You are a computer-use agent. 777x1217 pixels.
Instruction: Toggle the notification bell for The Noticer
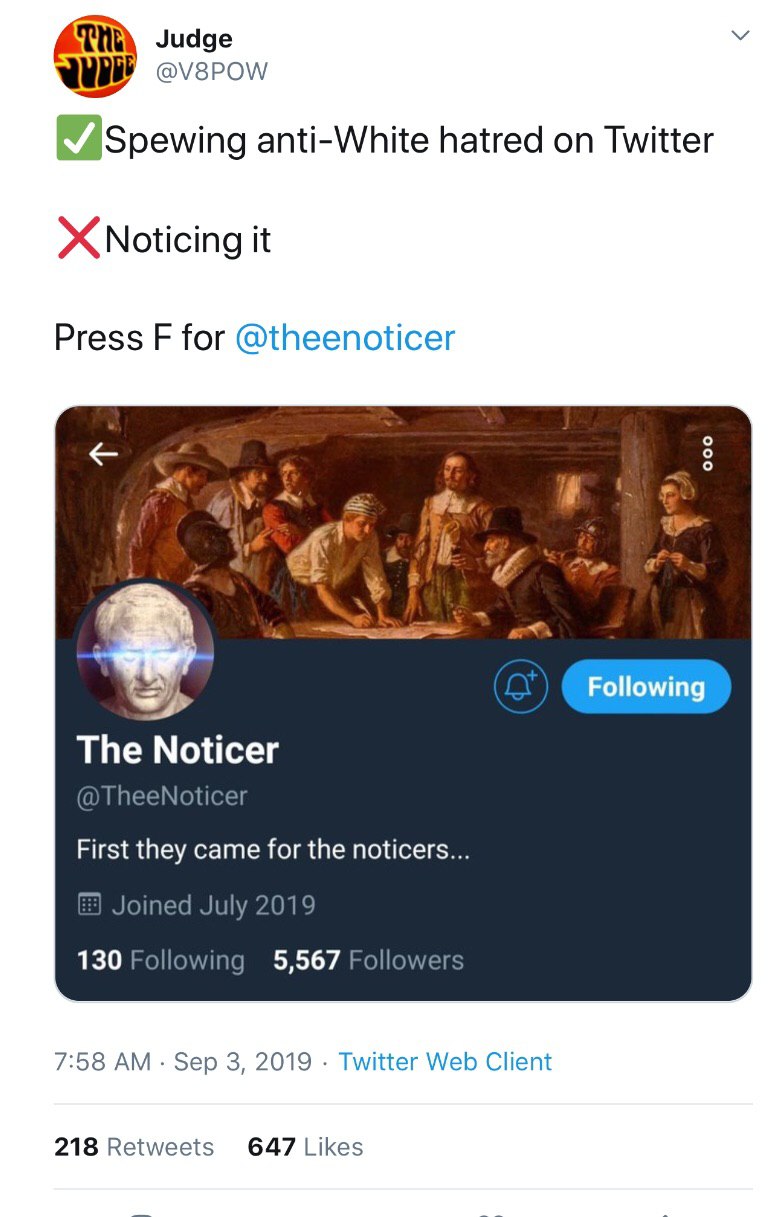coord(521,687)
